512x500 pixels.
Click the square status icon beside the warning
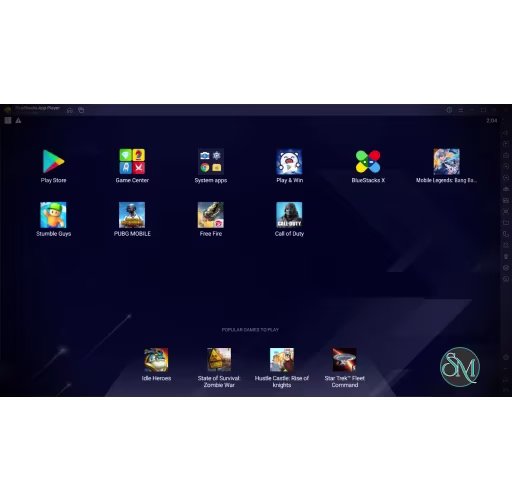tap(8, 120)
